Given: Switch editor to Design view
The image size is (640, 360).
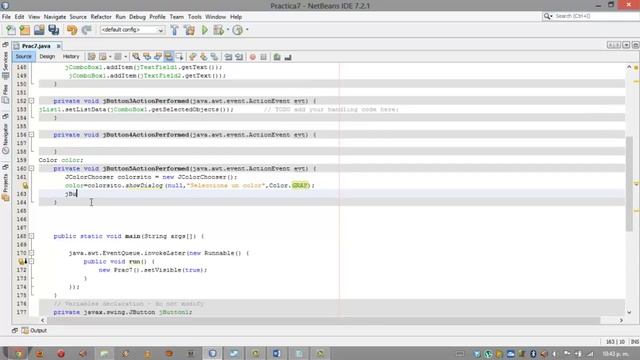Looking at the screenshot, I should 47,57.
